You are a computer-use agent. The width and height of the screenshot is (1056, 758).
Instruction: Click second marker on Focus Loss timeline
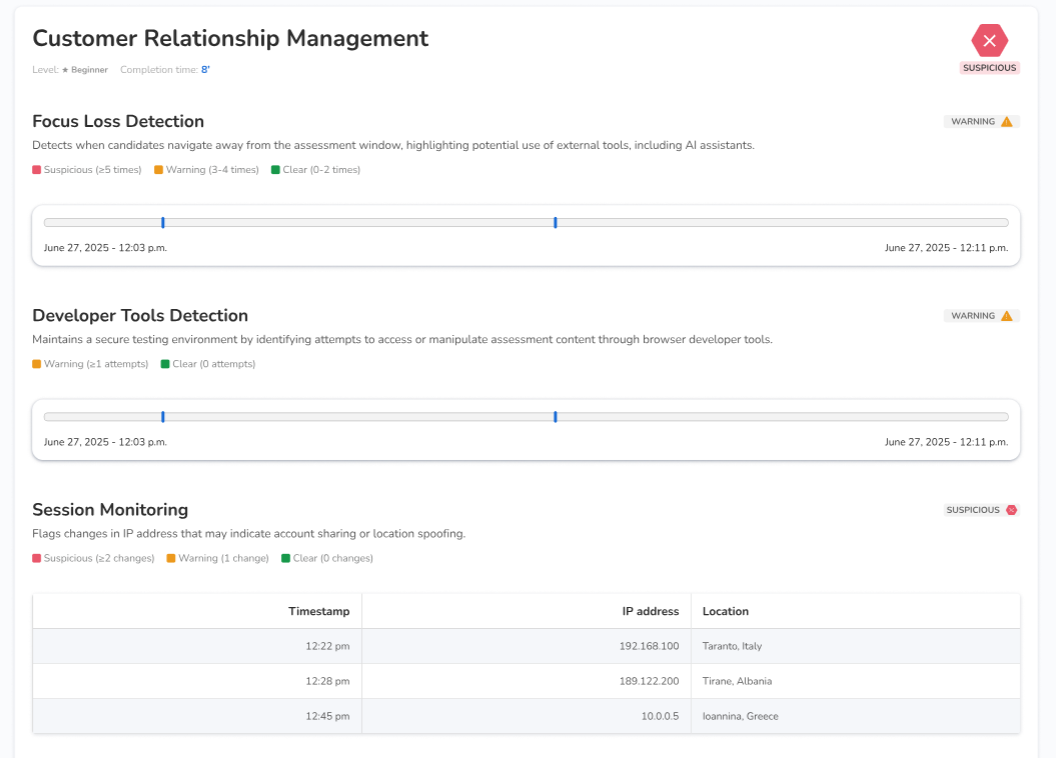click(x=555, y=222)
